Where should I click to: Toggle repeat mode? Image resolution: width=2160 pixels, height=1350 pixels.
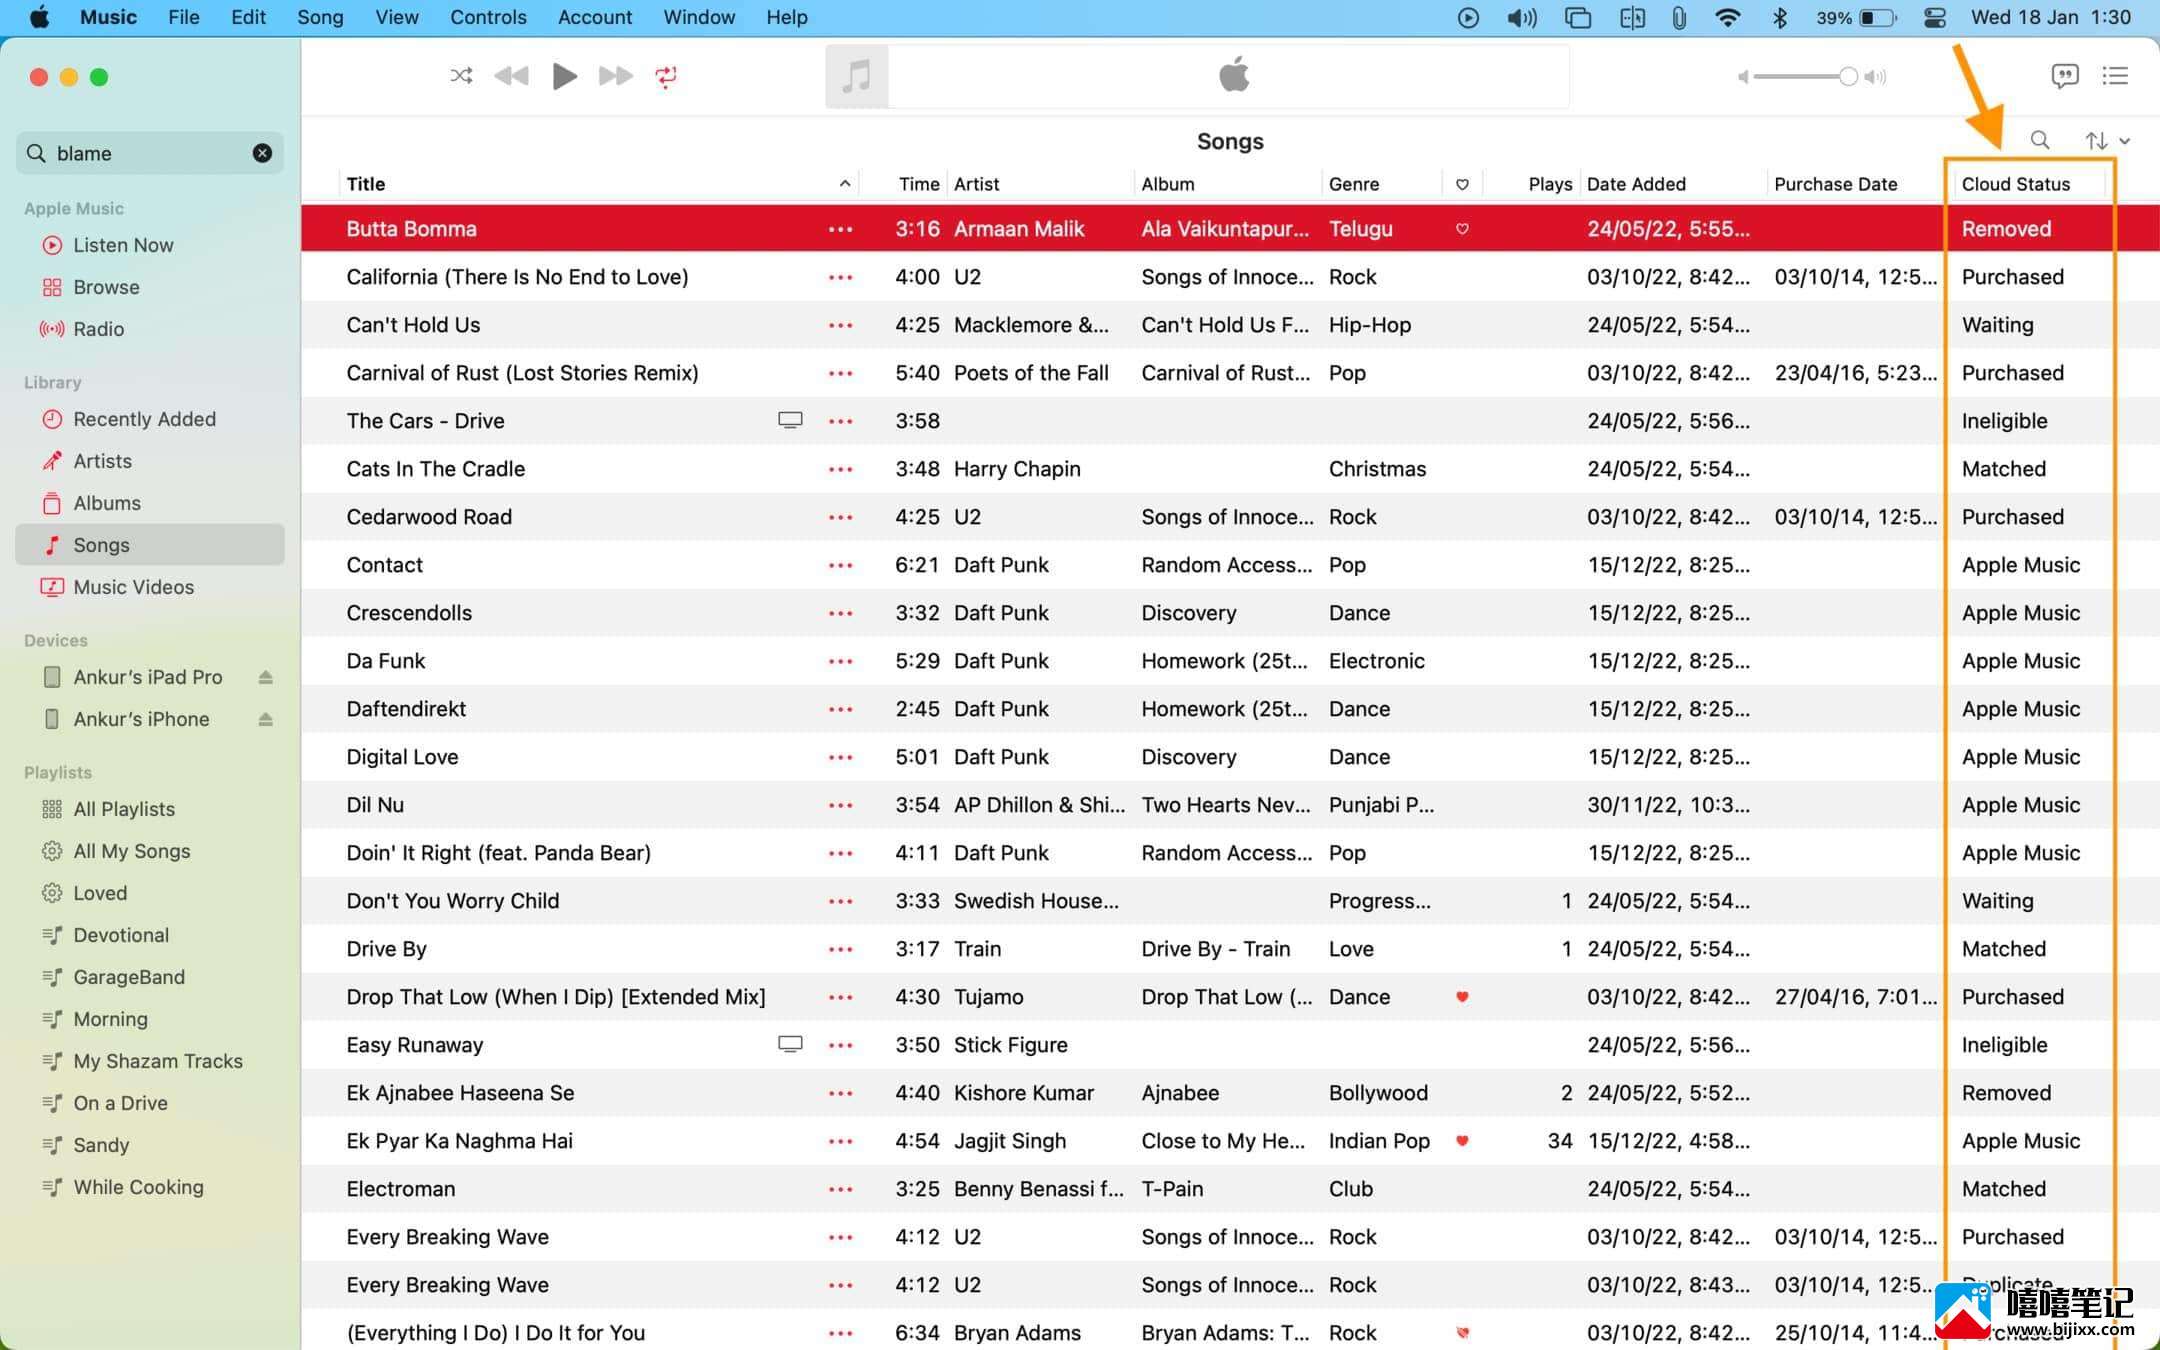click(666, 76)
